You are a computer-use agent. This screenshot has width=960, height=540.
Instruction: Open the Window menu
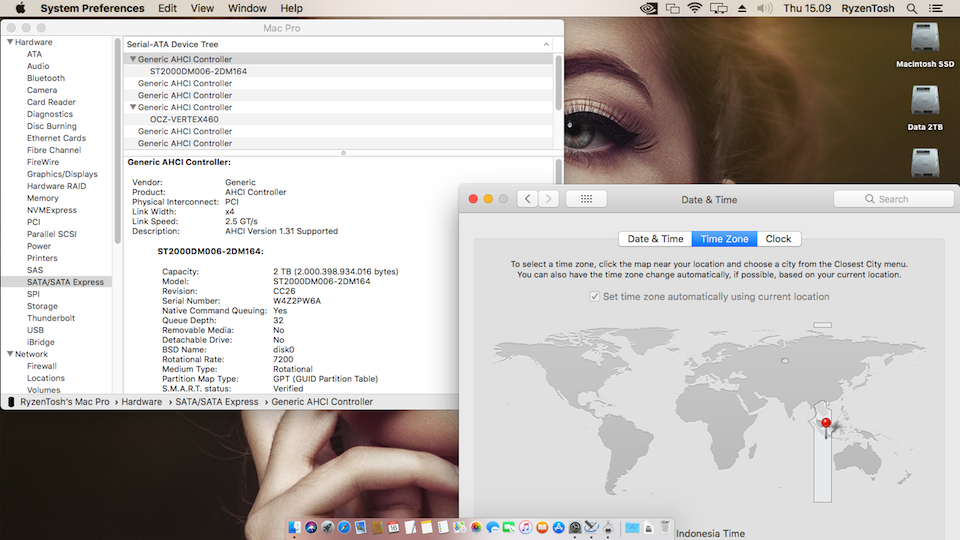click(x=247, y=8)
